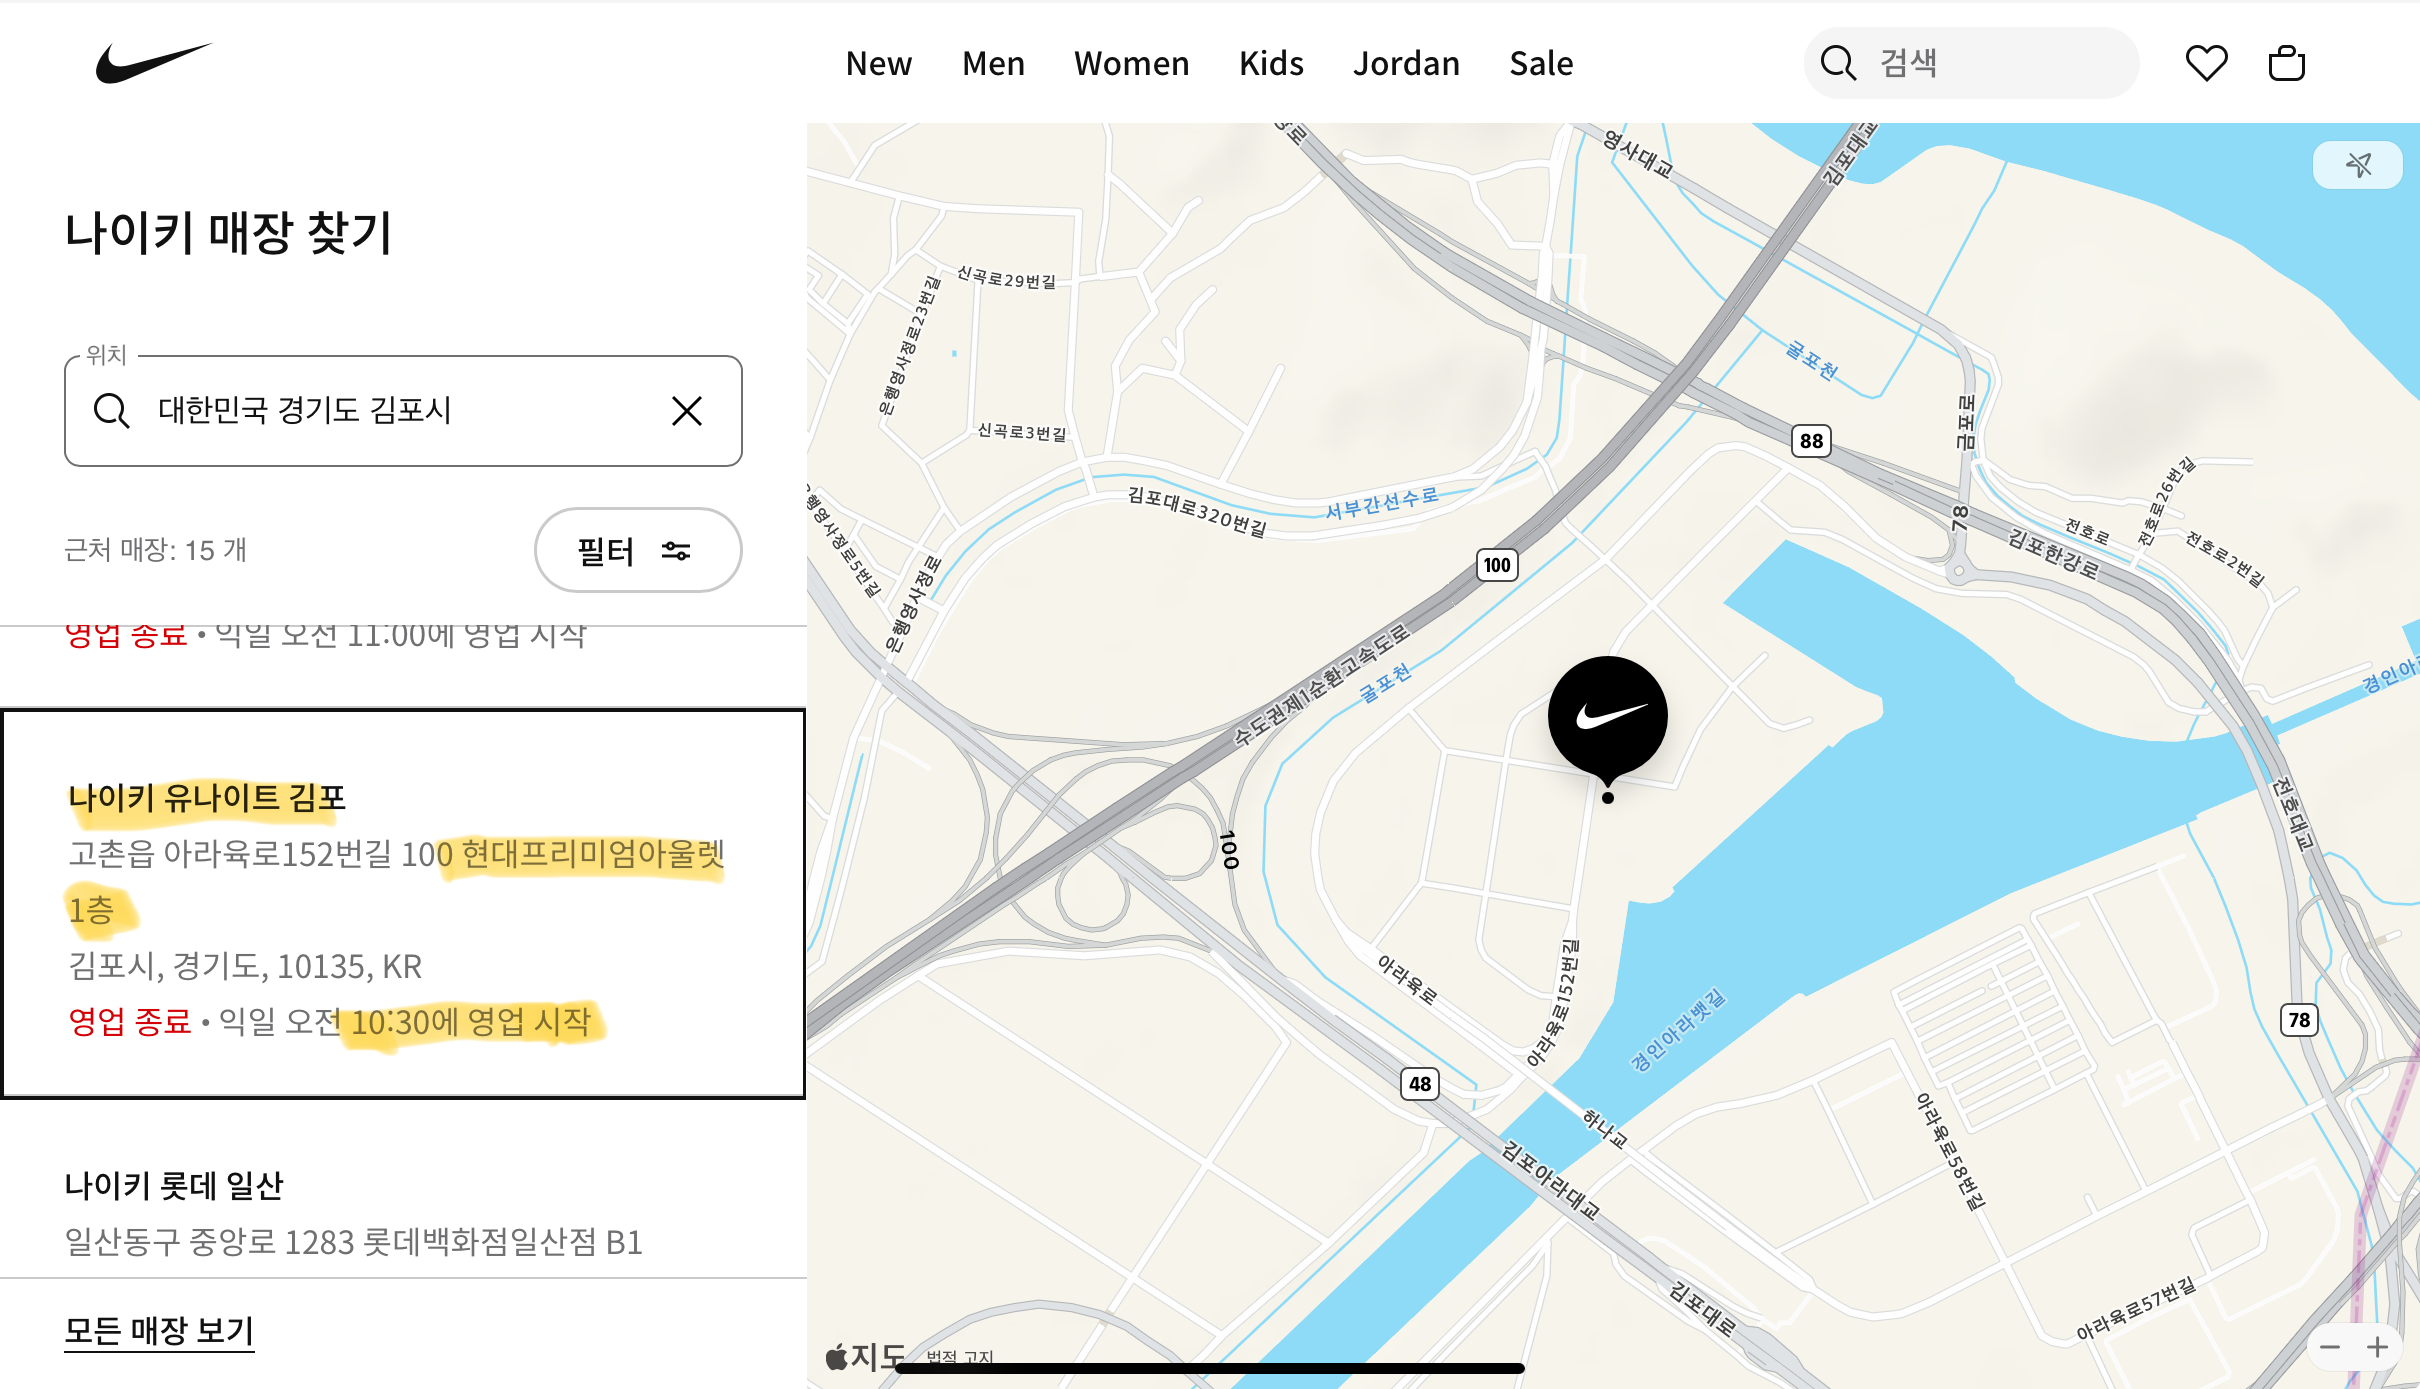Image resolution: width=2420 pixels, height=1389 pixels.
Task: Click the 일산동구 중앙로 1283 address text
Action: (x=353, y=1242)
